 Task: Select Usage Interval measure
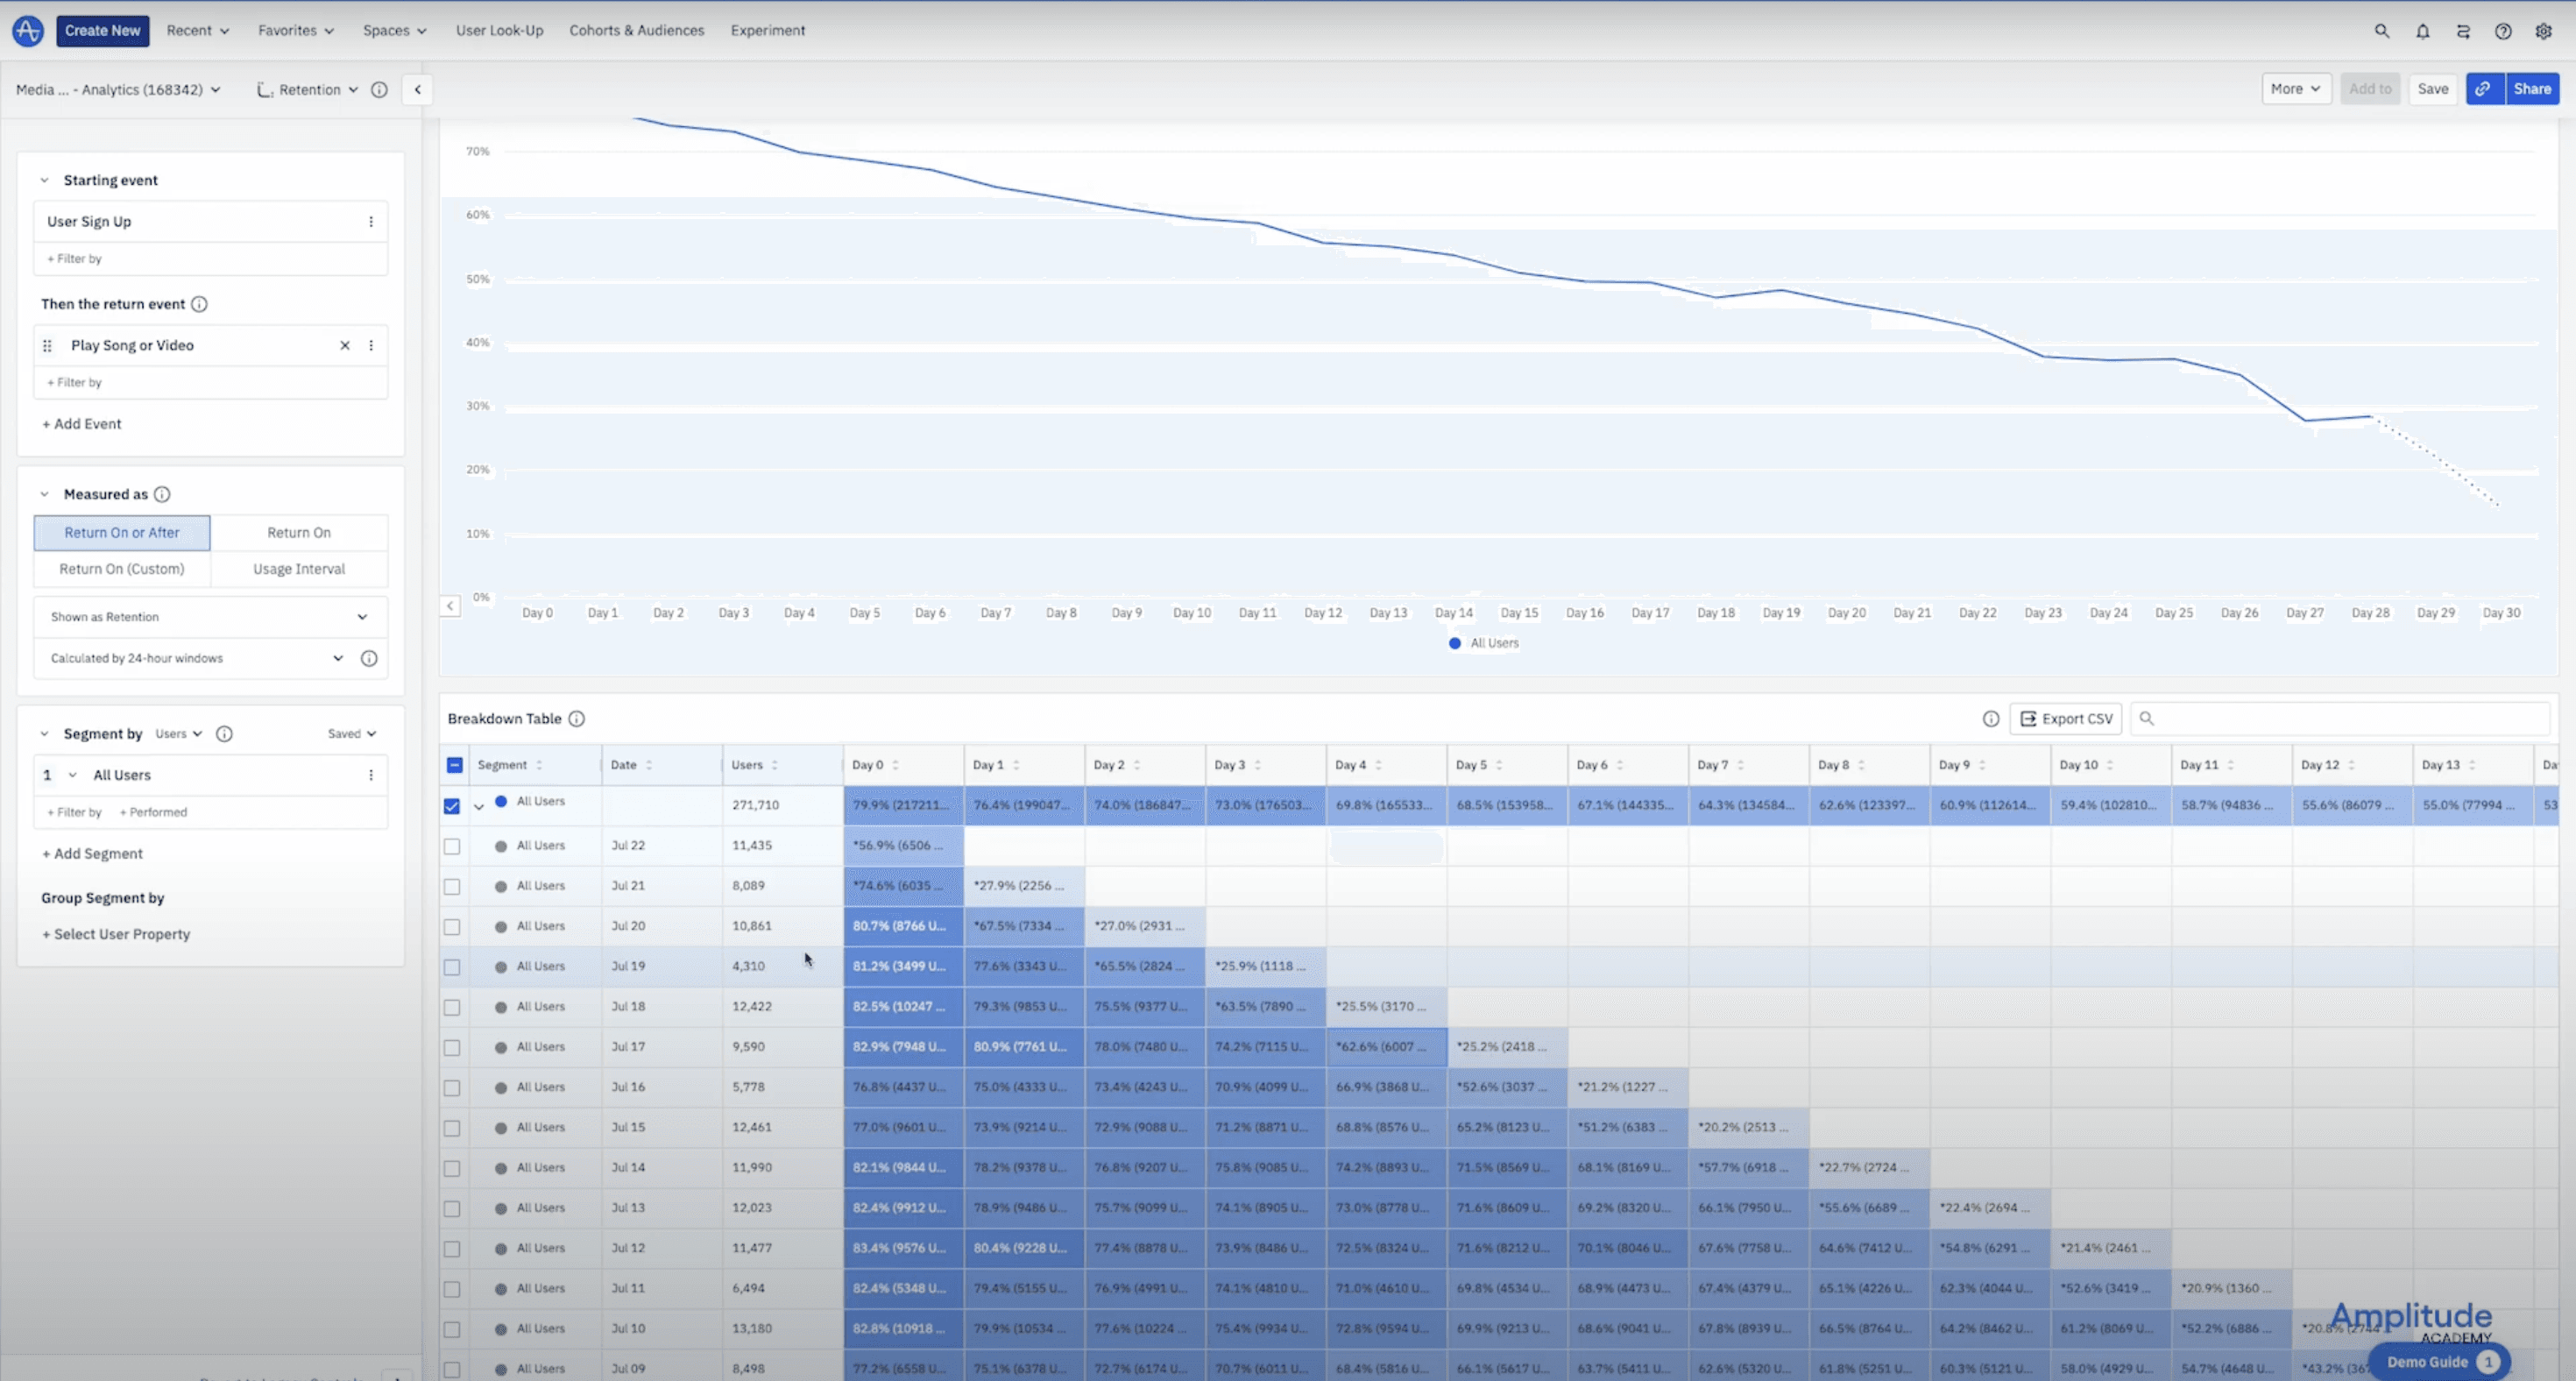[299, 569]
